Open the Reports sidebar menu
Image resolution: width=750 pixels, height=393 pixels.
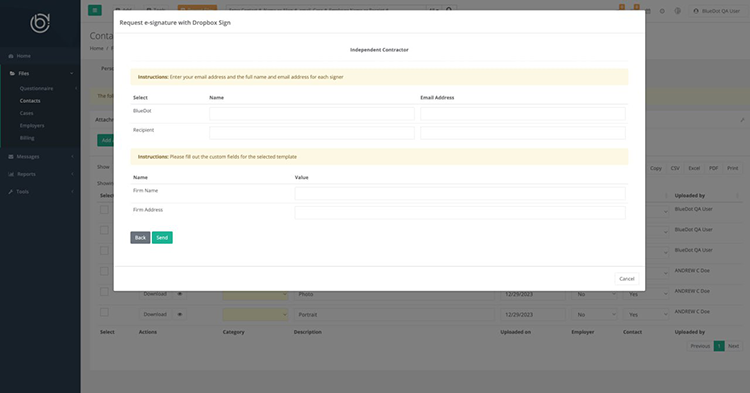point(26,174)
